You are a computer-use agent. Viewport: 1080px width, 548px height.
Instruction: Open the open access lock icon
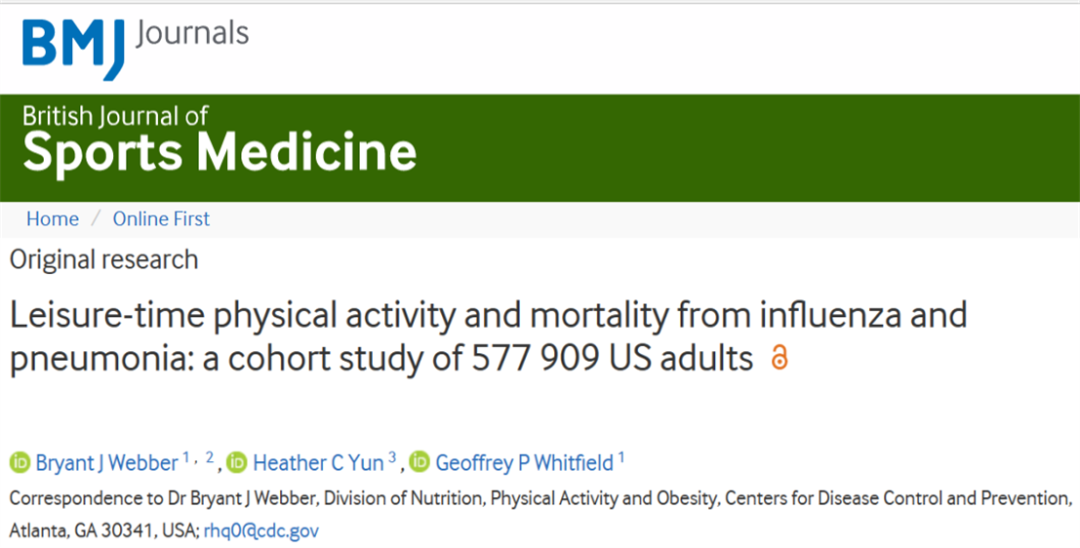779,358
